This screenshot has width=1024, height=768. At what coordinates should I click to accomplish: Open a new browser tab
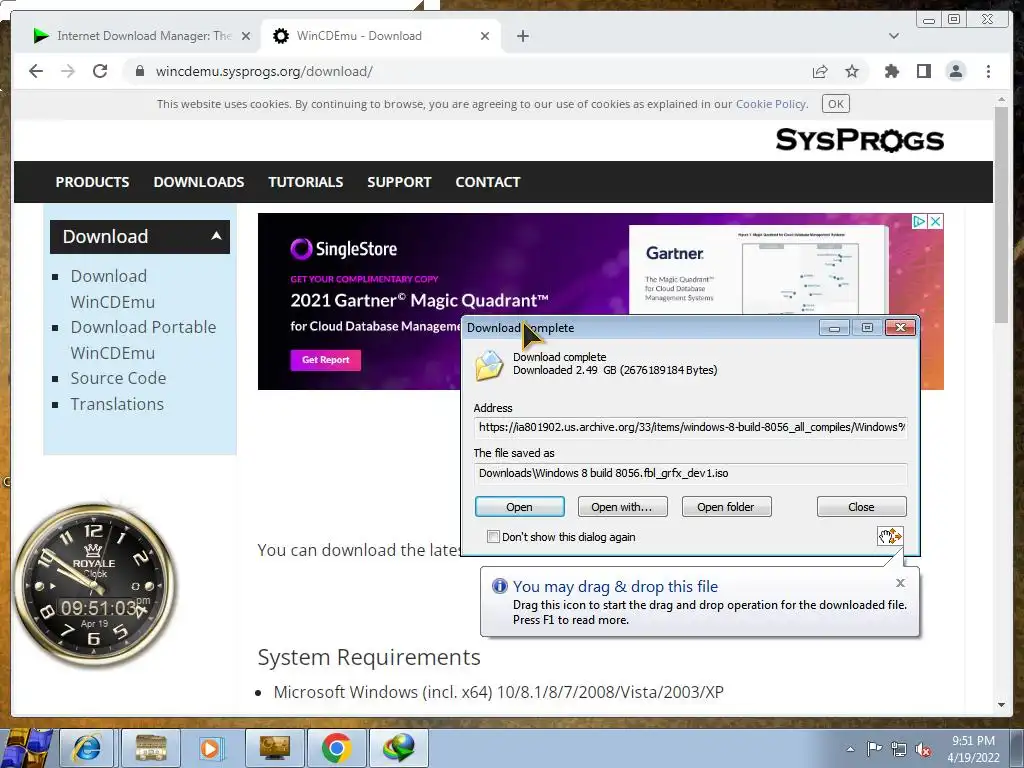tap(522, 36)
